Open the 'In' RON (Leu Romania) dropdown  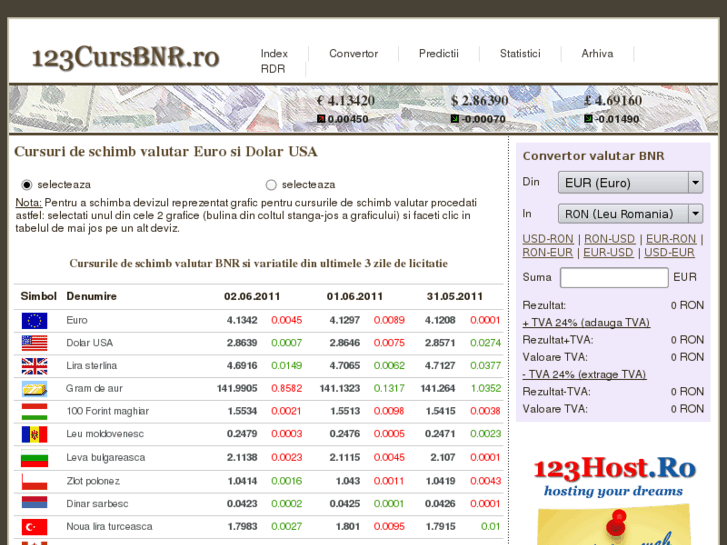[x=631, y=214]
